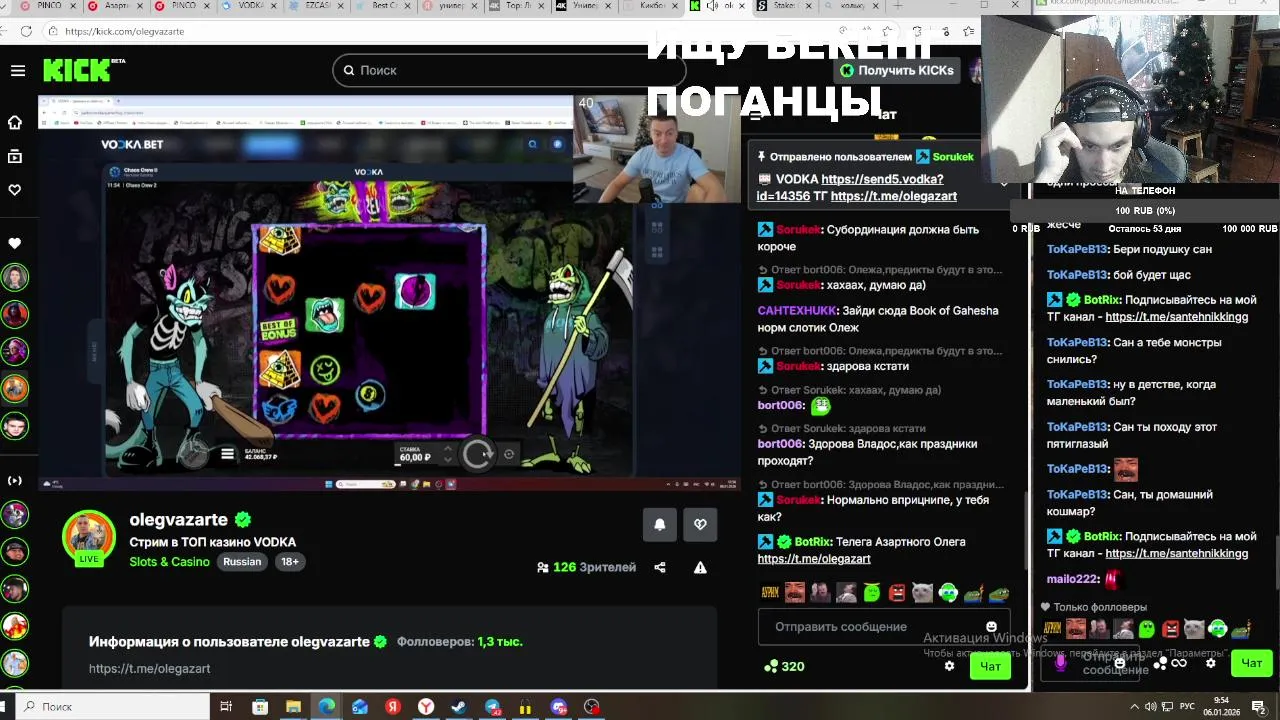1280x720 pixels.
Task: Open t.me/olegazart link in BotRix message
Action: [814, 559]
